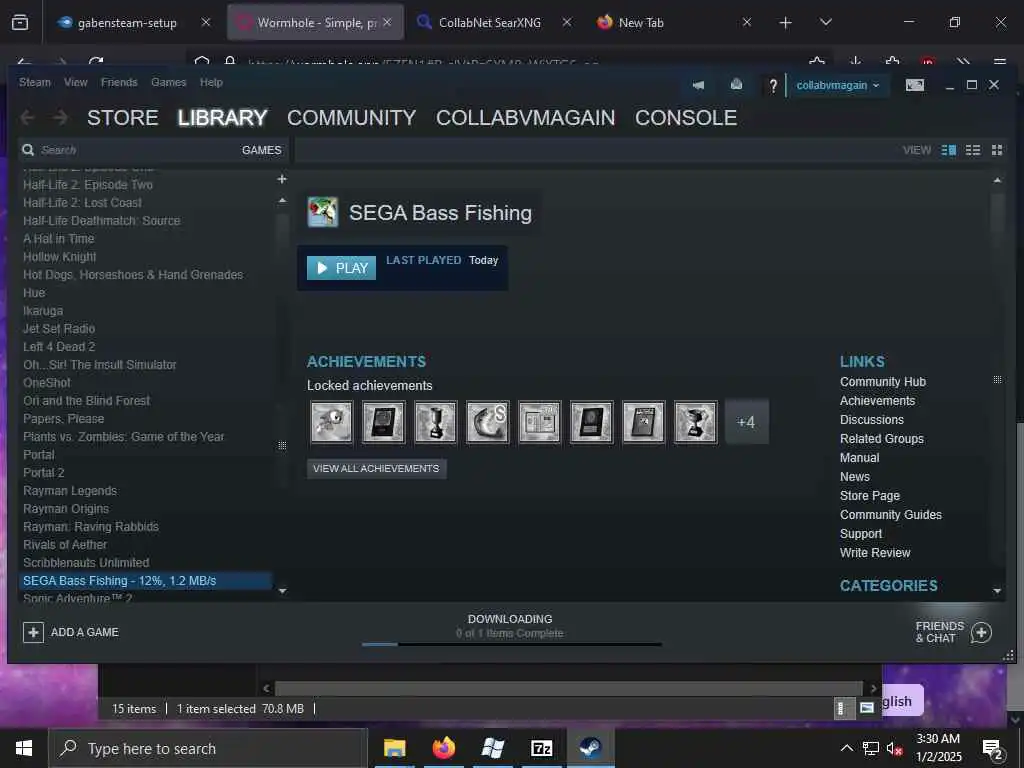Viewport: 1024px width, 768px height.
Task: Enter Big Picture mode icon
Action: click(x=915, y=85)
